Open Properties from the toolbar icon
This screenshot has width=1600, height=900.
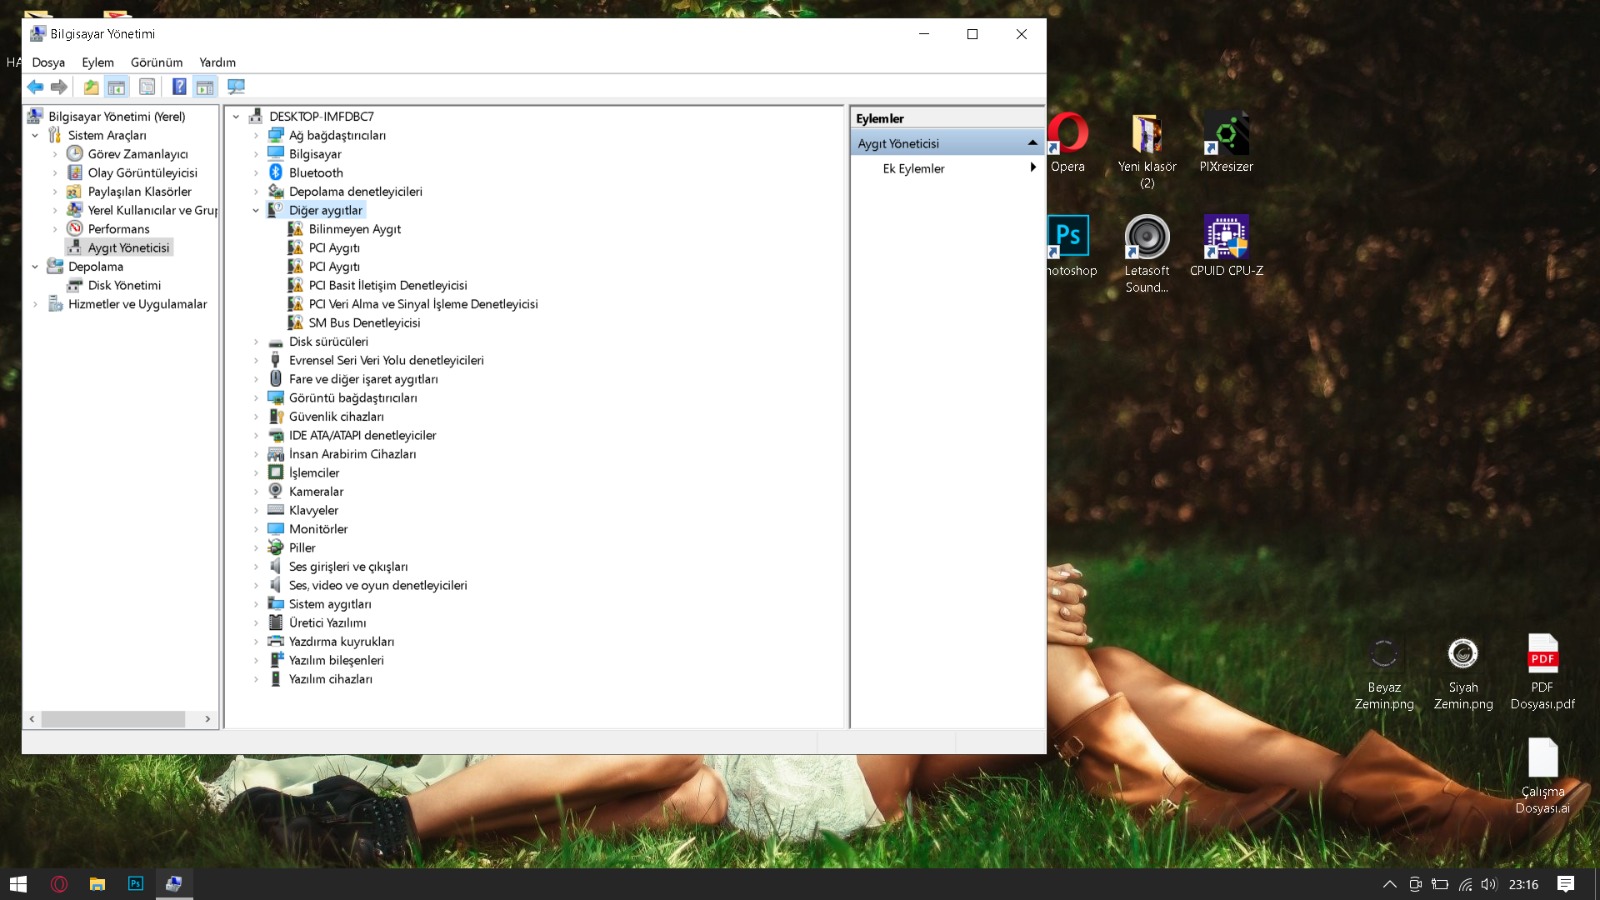(x=147, y=87)
